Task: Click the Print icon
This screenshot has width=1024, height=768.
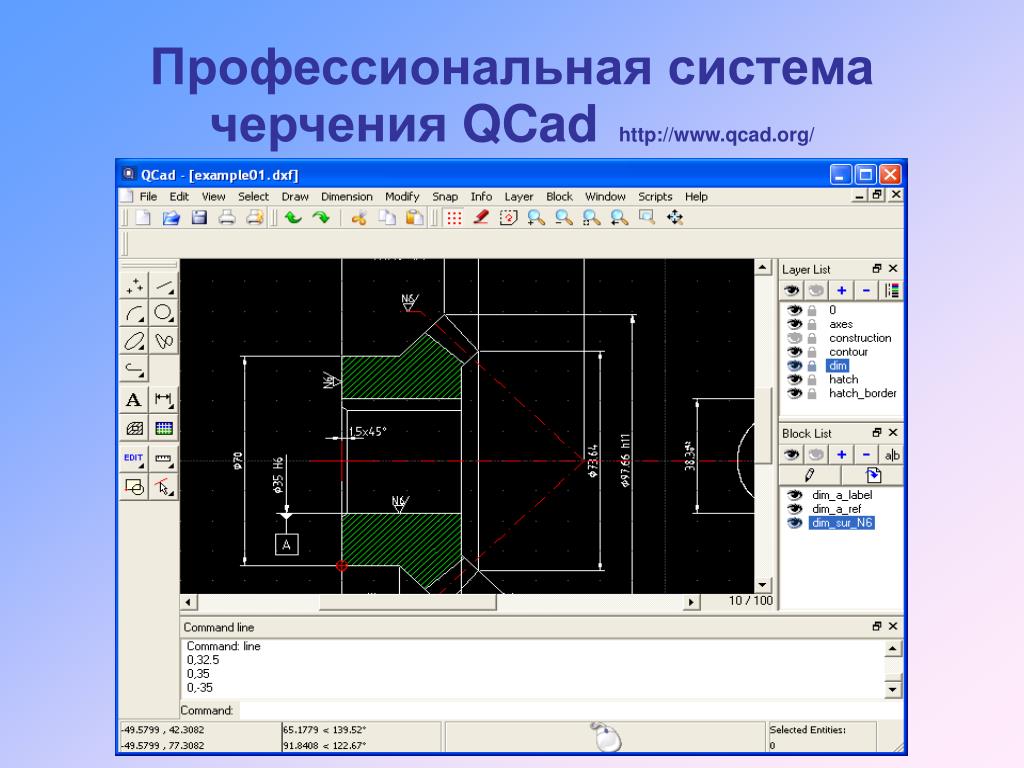Action: point(227,217)
